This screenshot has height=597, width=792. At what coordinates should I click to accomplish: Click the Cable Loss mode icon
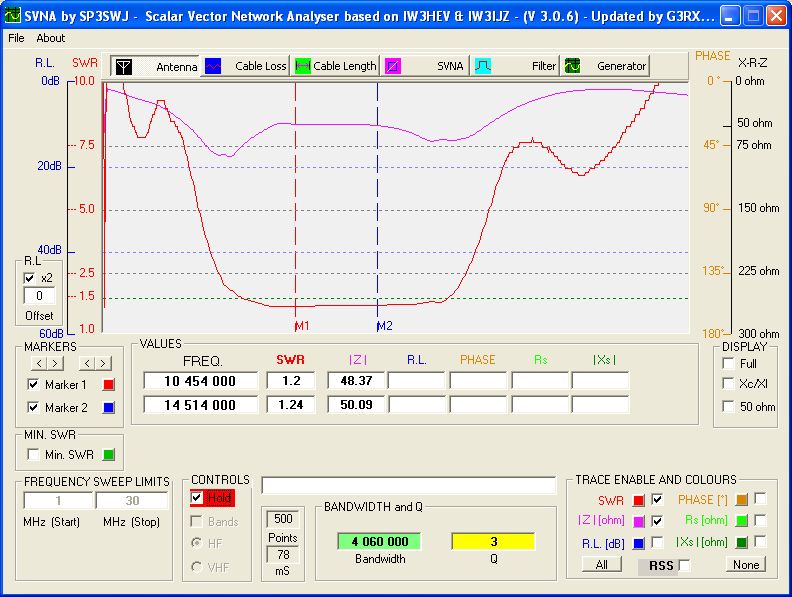(213, 66)
